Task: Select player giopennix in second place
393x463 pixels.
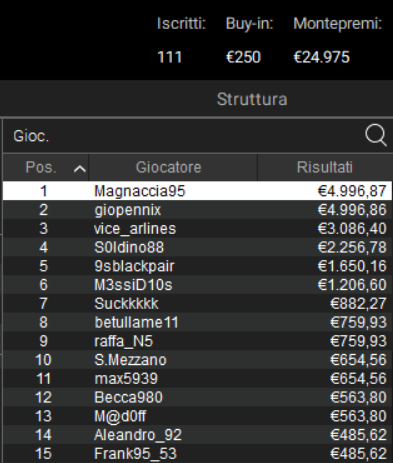Action: 197,210
